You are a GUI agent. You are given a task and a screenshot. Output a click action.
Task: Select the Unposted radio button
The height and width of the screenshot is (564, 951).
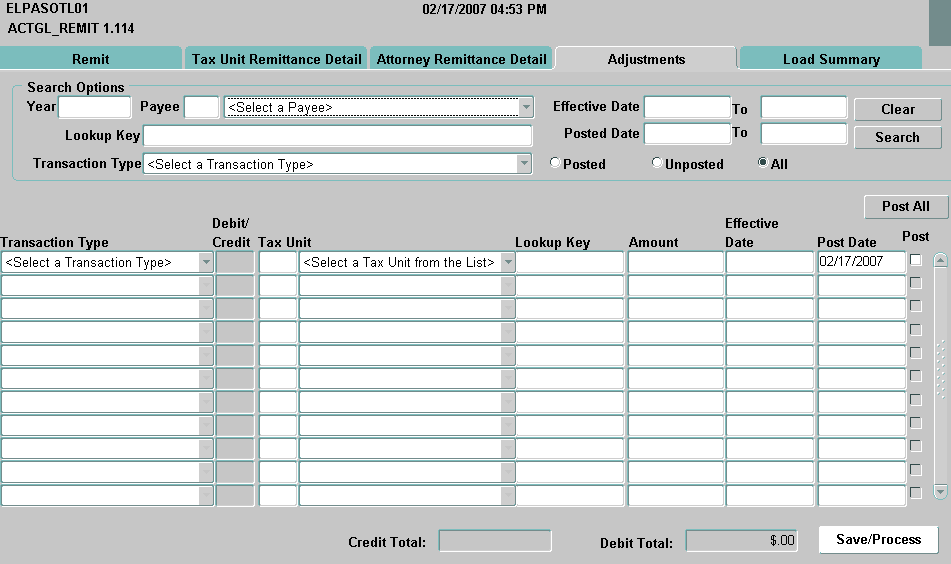657,164
